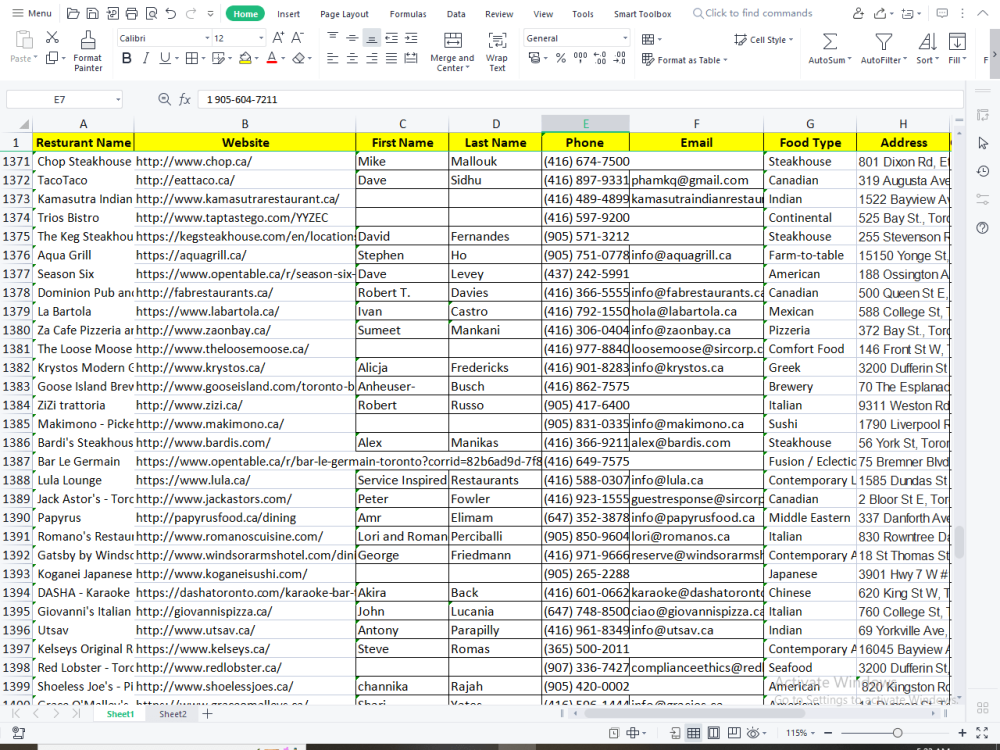Apply italic formatting
Image resolution: width=1000 pixels, height=750 pixels.
[146, 59]
